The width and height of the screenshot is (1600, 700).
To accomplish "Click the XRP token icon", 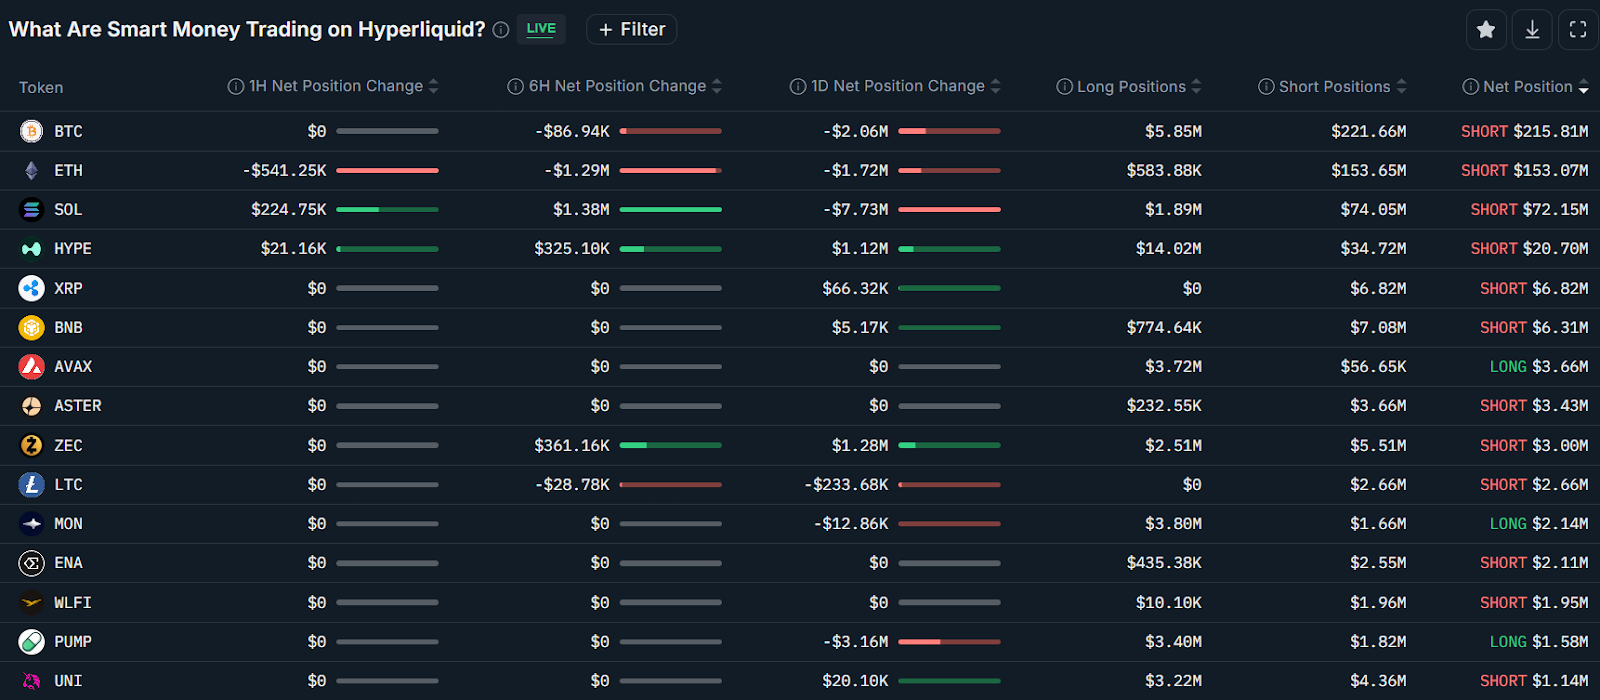I will point(31,288).
